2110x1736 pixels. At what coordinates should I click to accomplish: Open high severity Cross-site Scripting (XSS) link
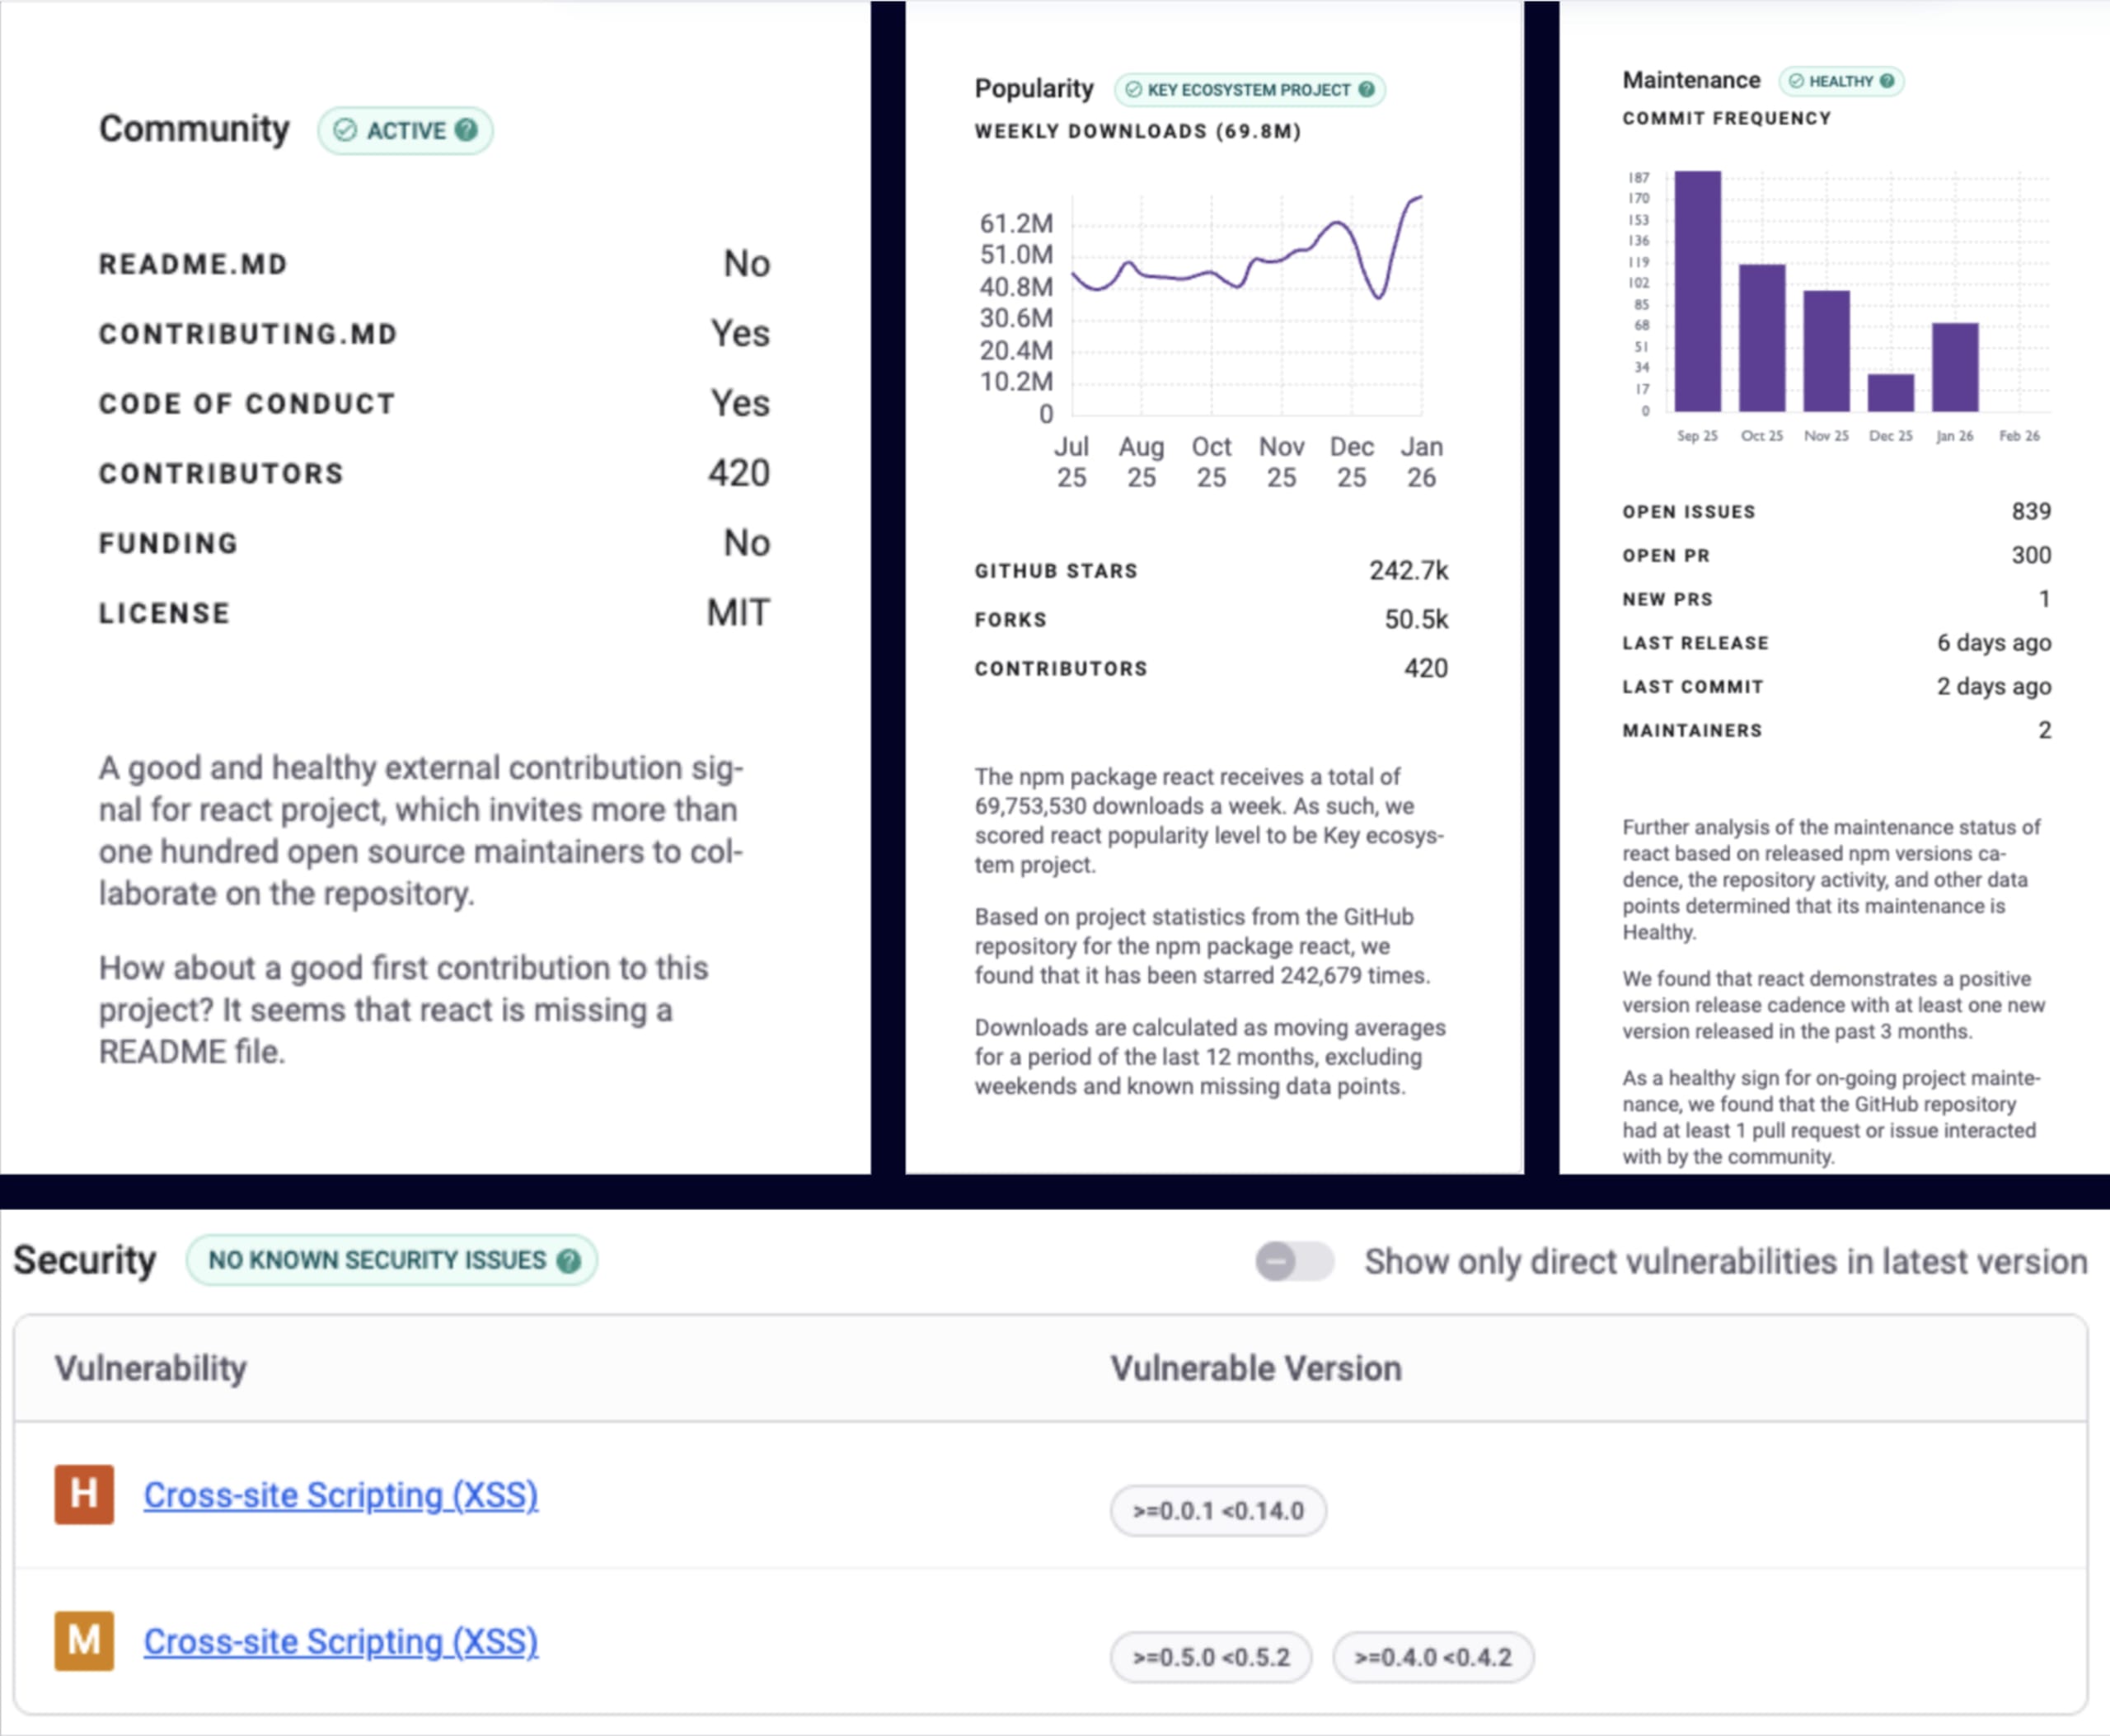click(340, 1495)
